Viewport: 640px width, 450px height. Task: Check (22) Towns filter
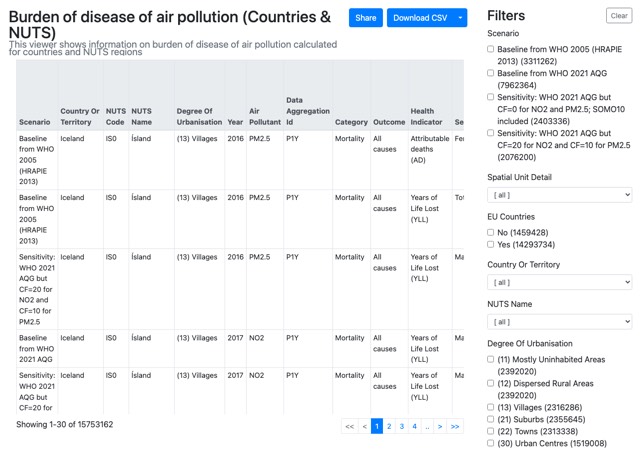(491, 431)
